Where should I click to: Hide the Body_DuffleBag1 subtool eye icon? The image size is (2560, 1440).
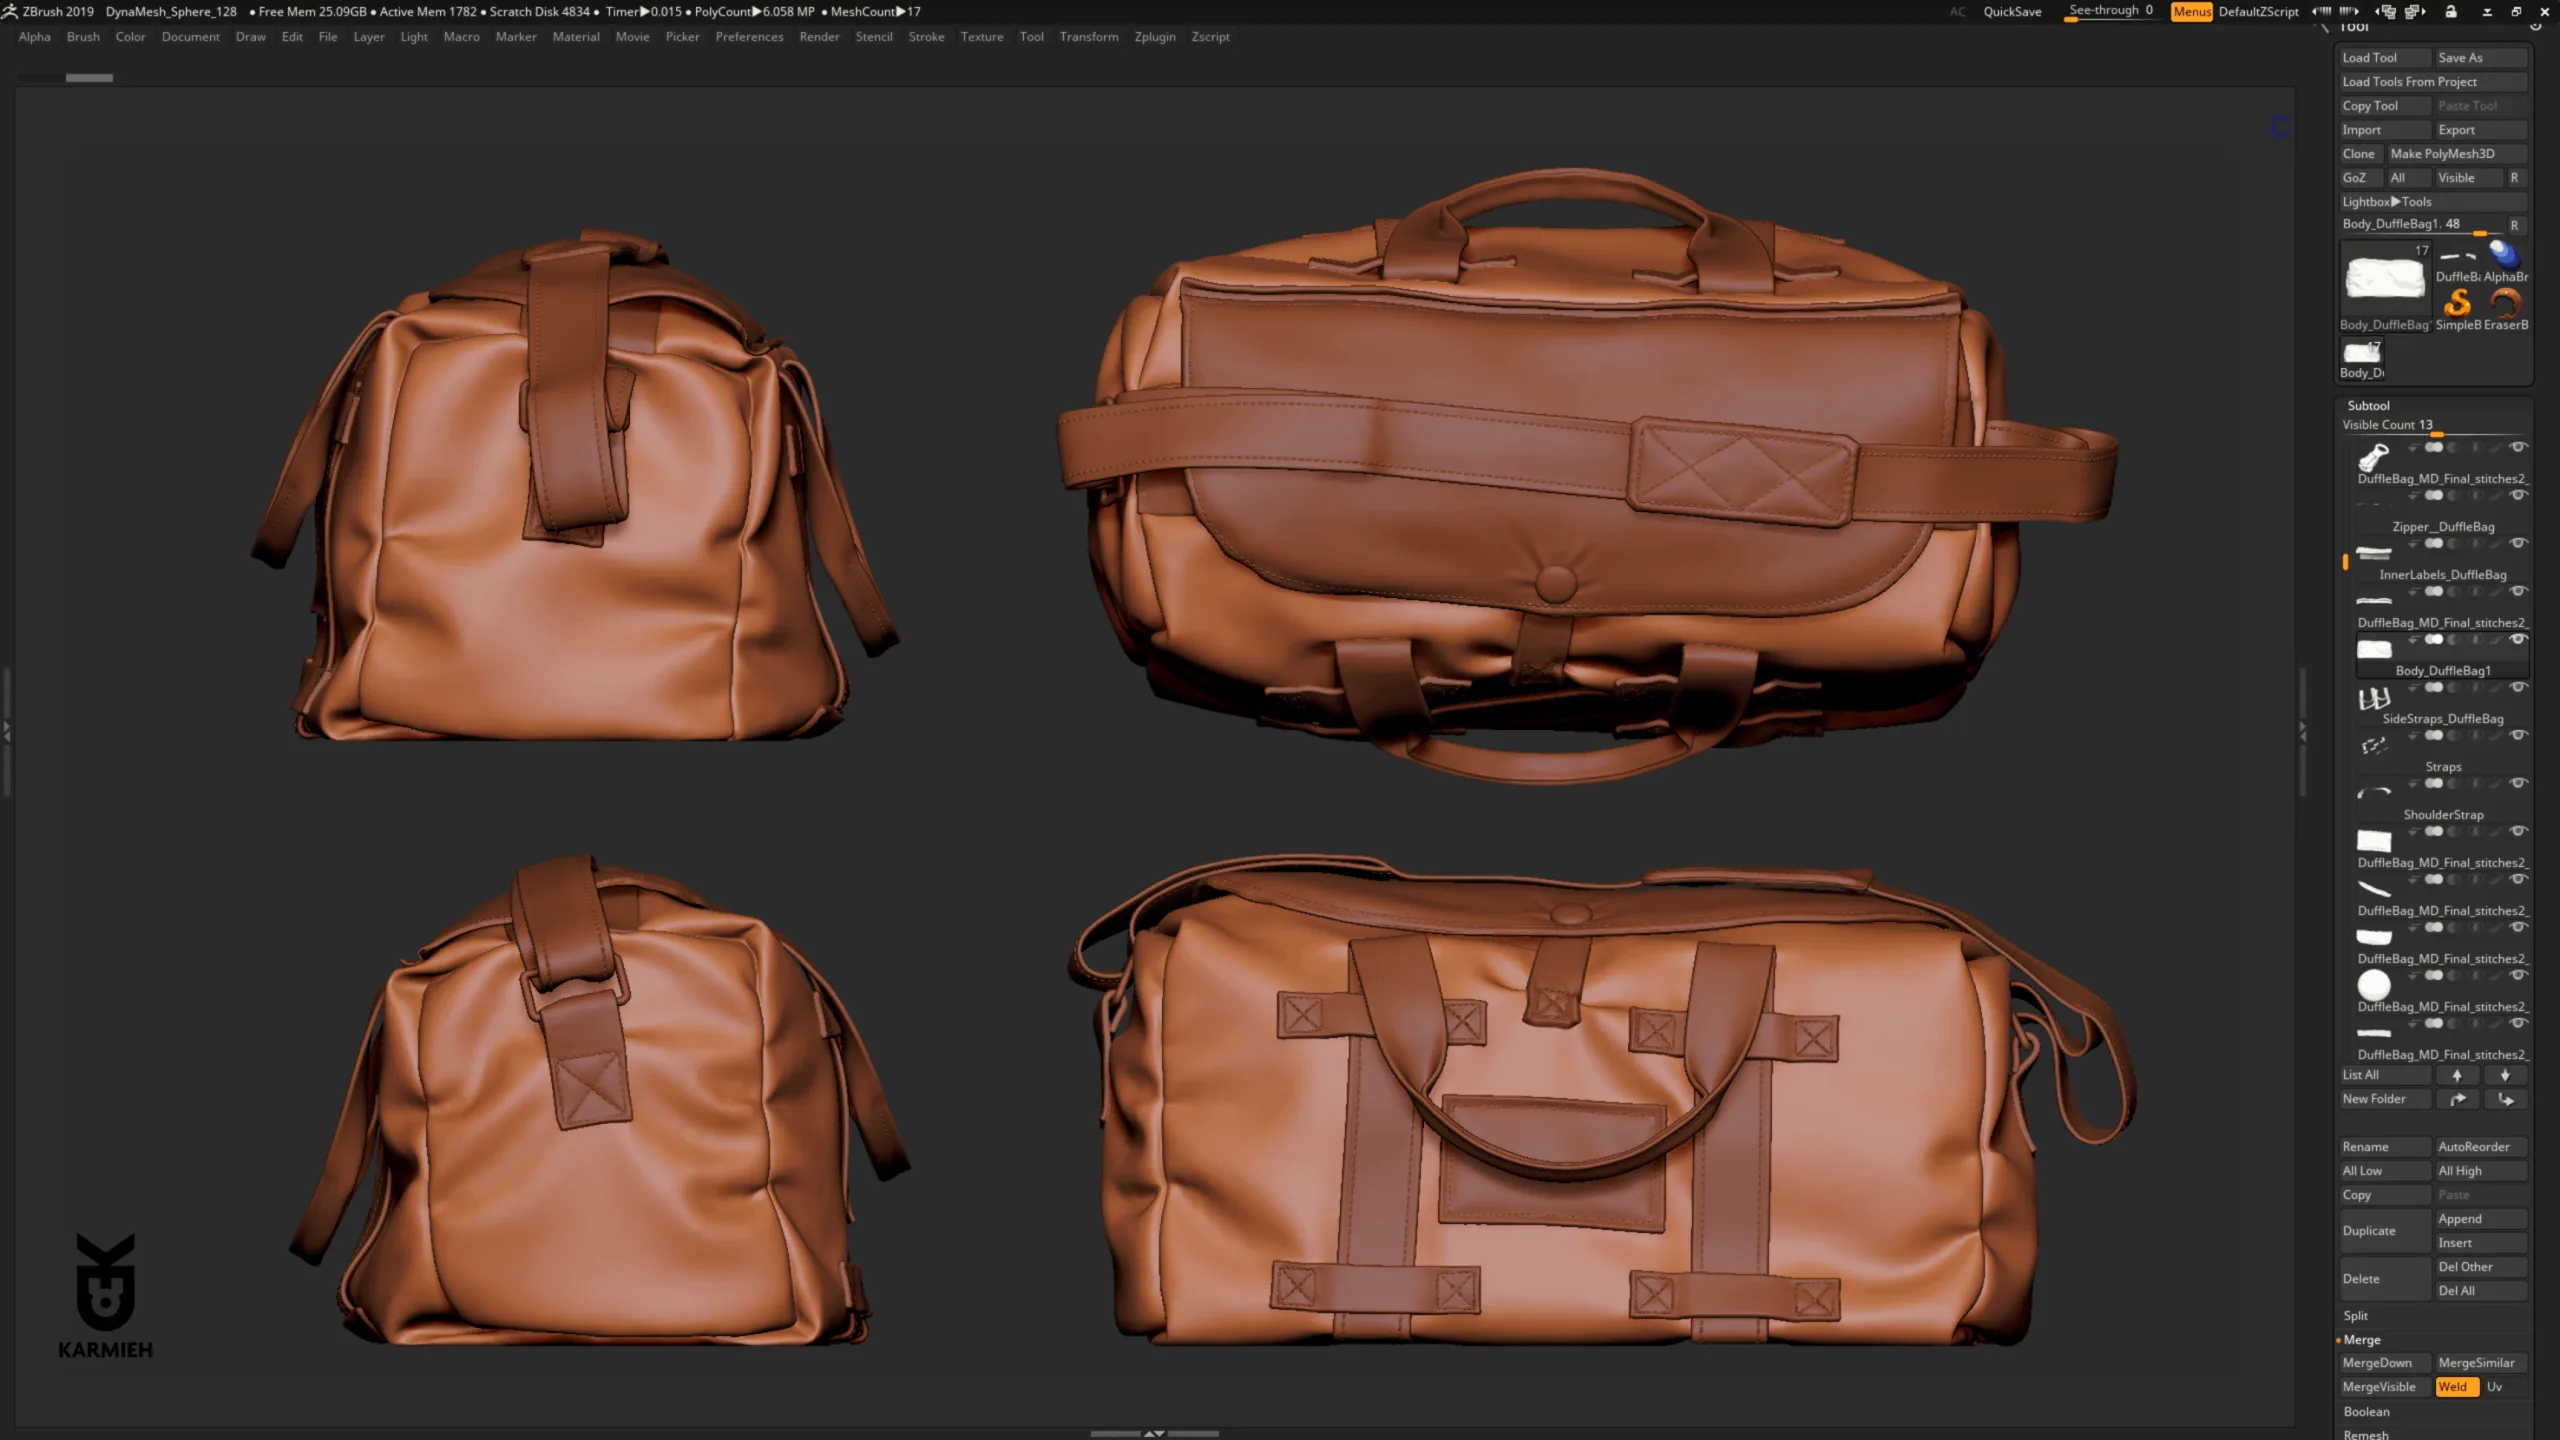coord(2518,638)
